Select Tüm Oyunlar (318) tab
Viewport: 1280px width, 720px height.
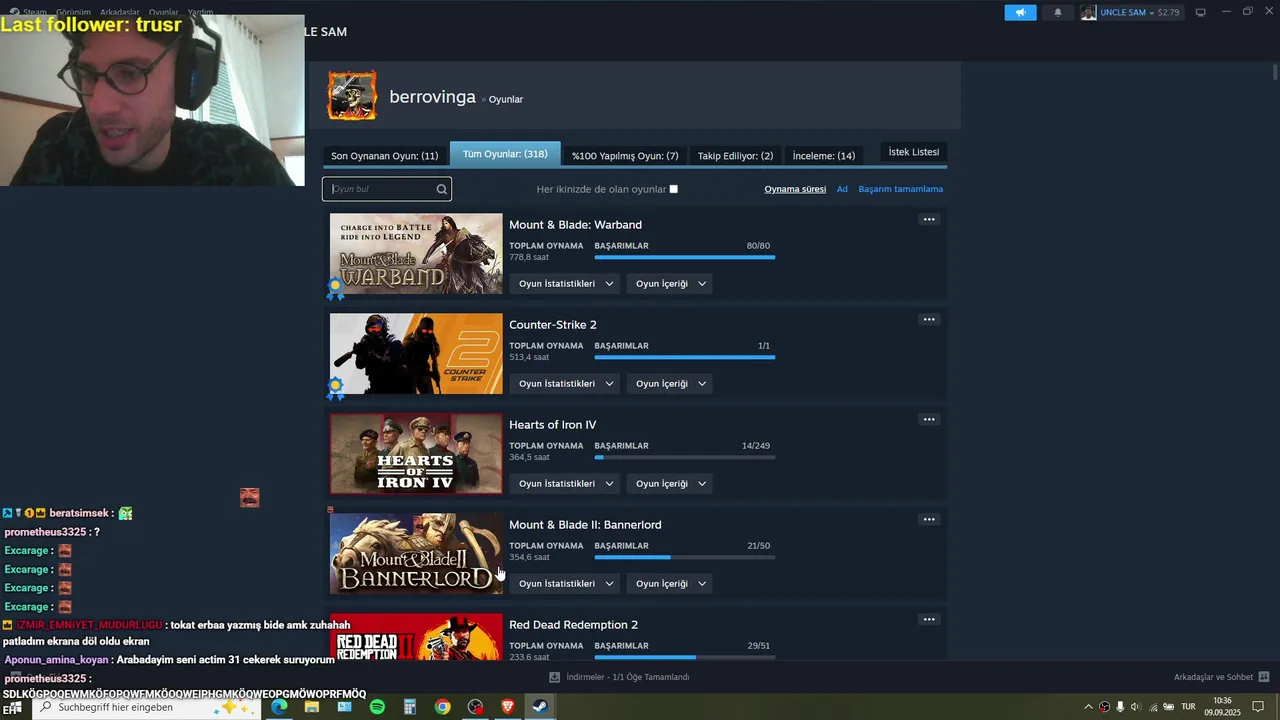[x=505, y=154]
